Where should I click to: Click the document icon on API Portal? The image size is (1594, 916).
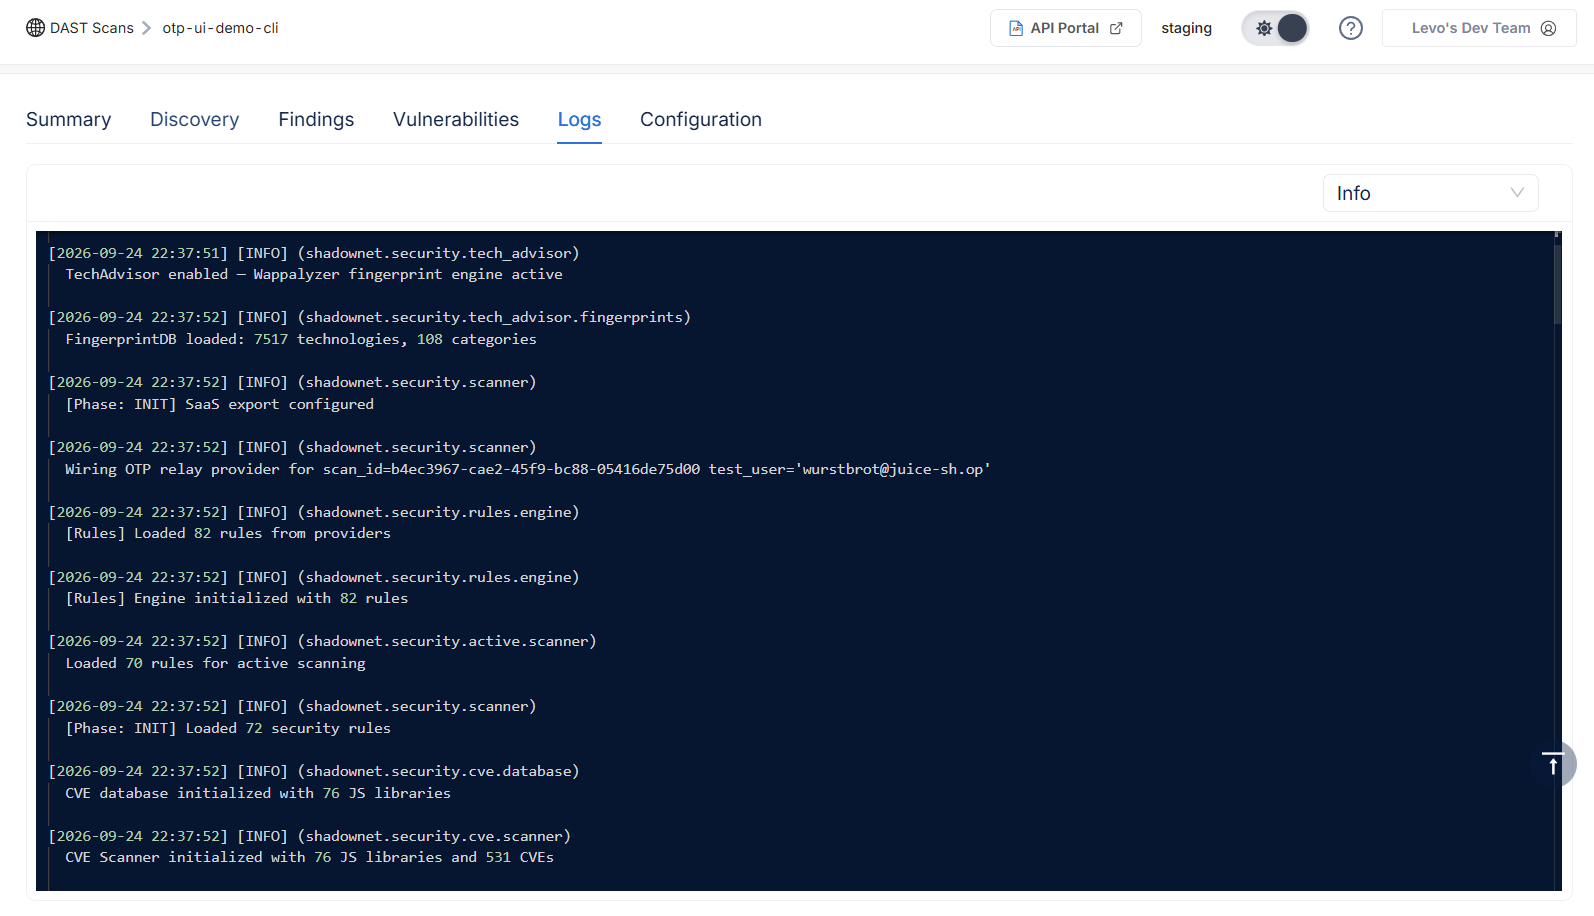[x=1016, y=28]
